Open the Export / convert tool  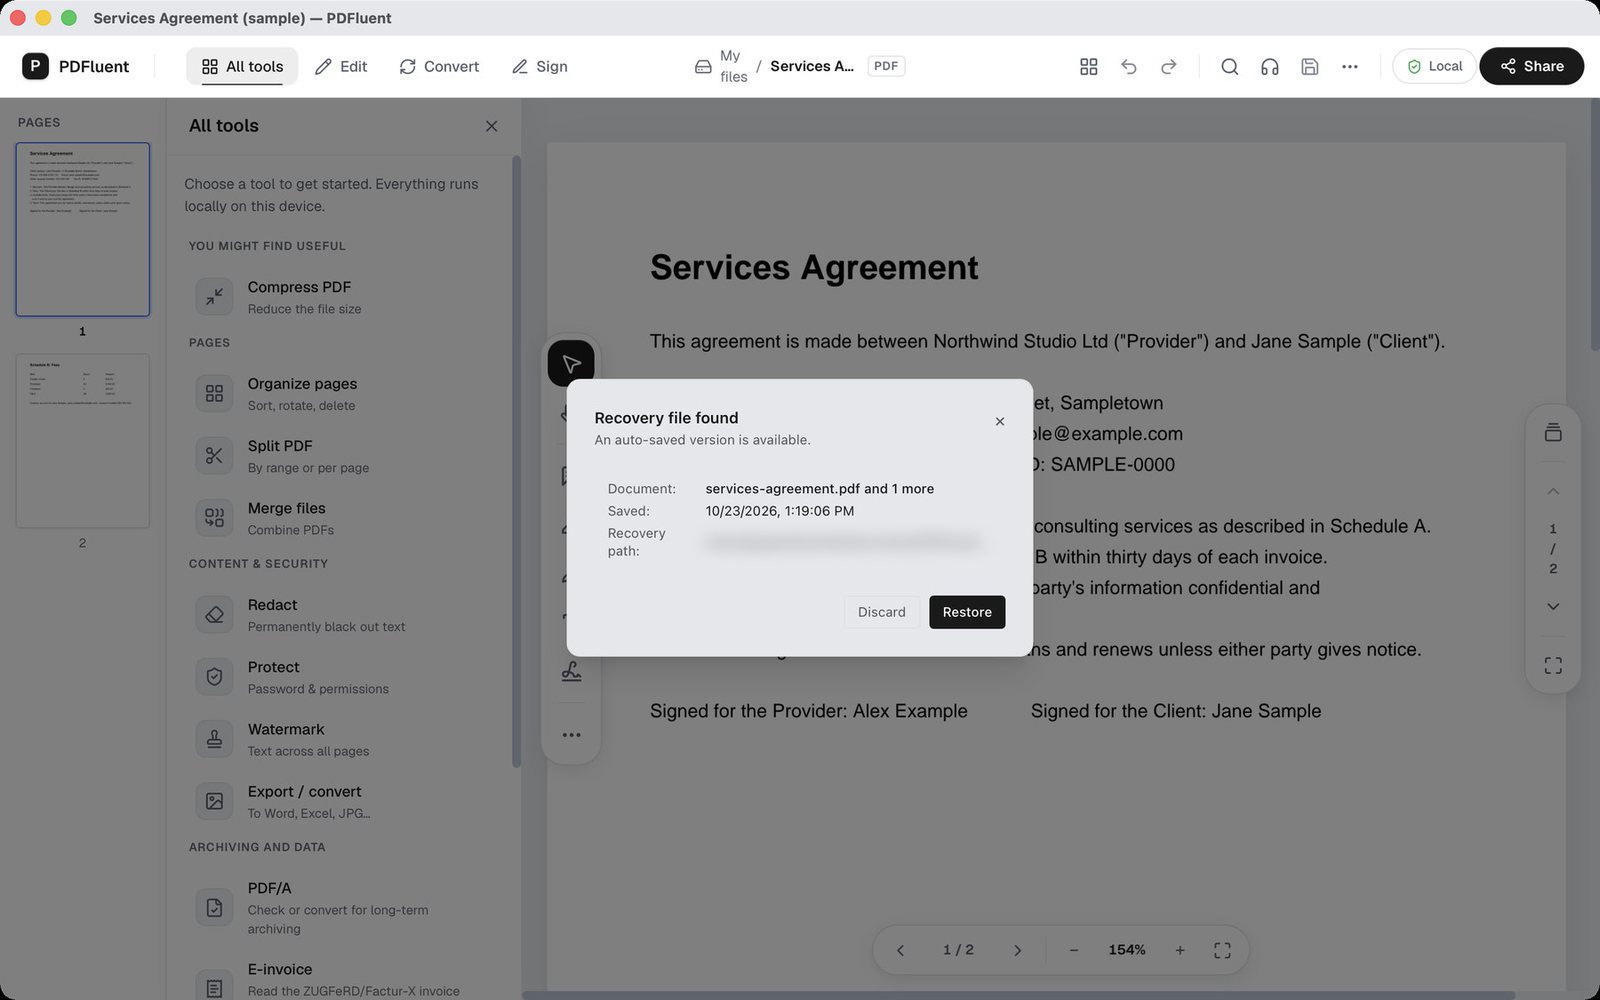pos(346,801)
